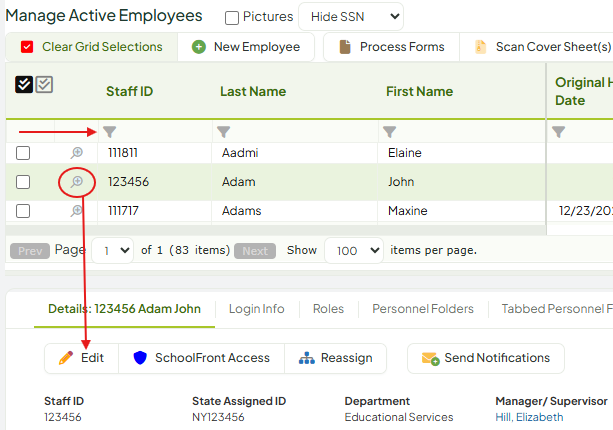
Task: Sort by Last Name column header
Action: [253, 91]
